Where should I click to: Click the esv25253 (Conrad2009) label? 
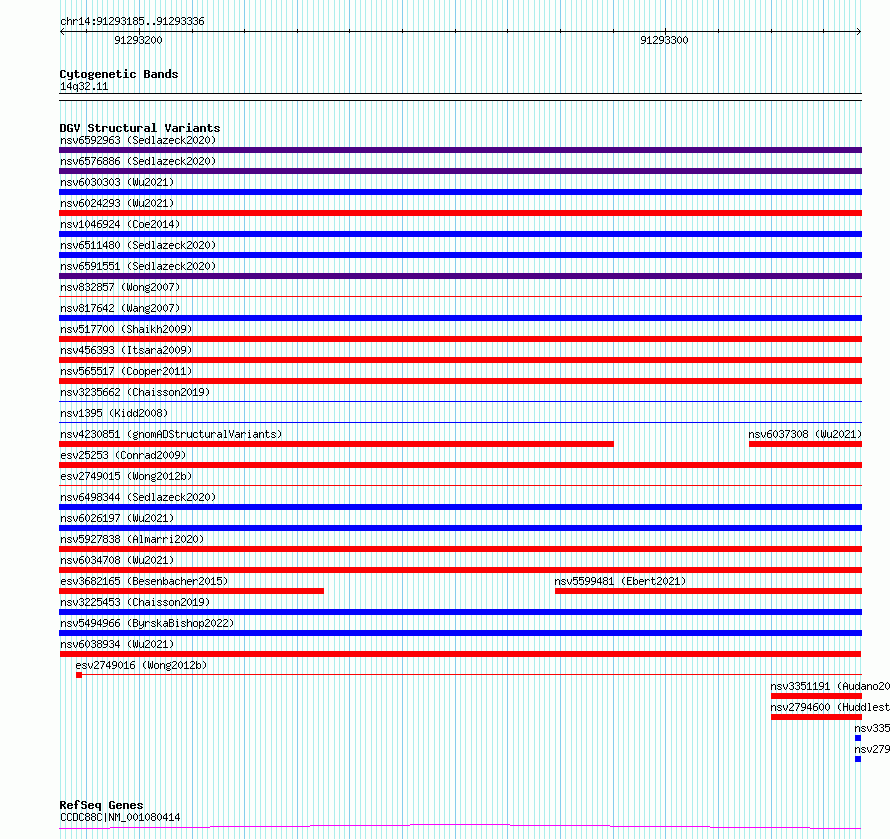coord(123,455)
